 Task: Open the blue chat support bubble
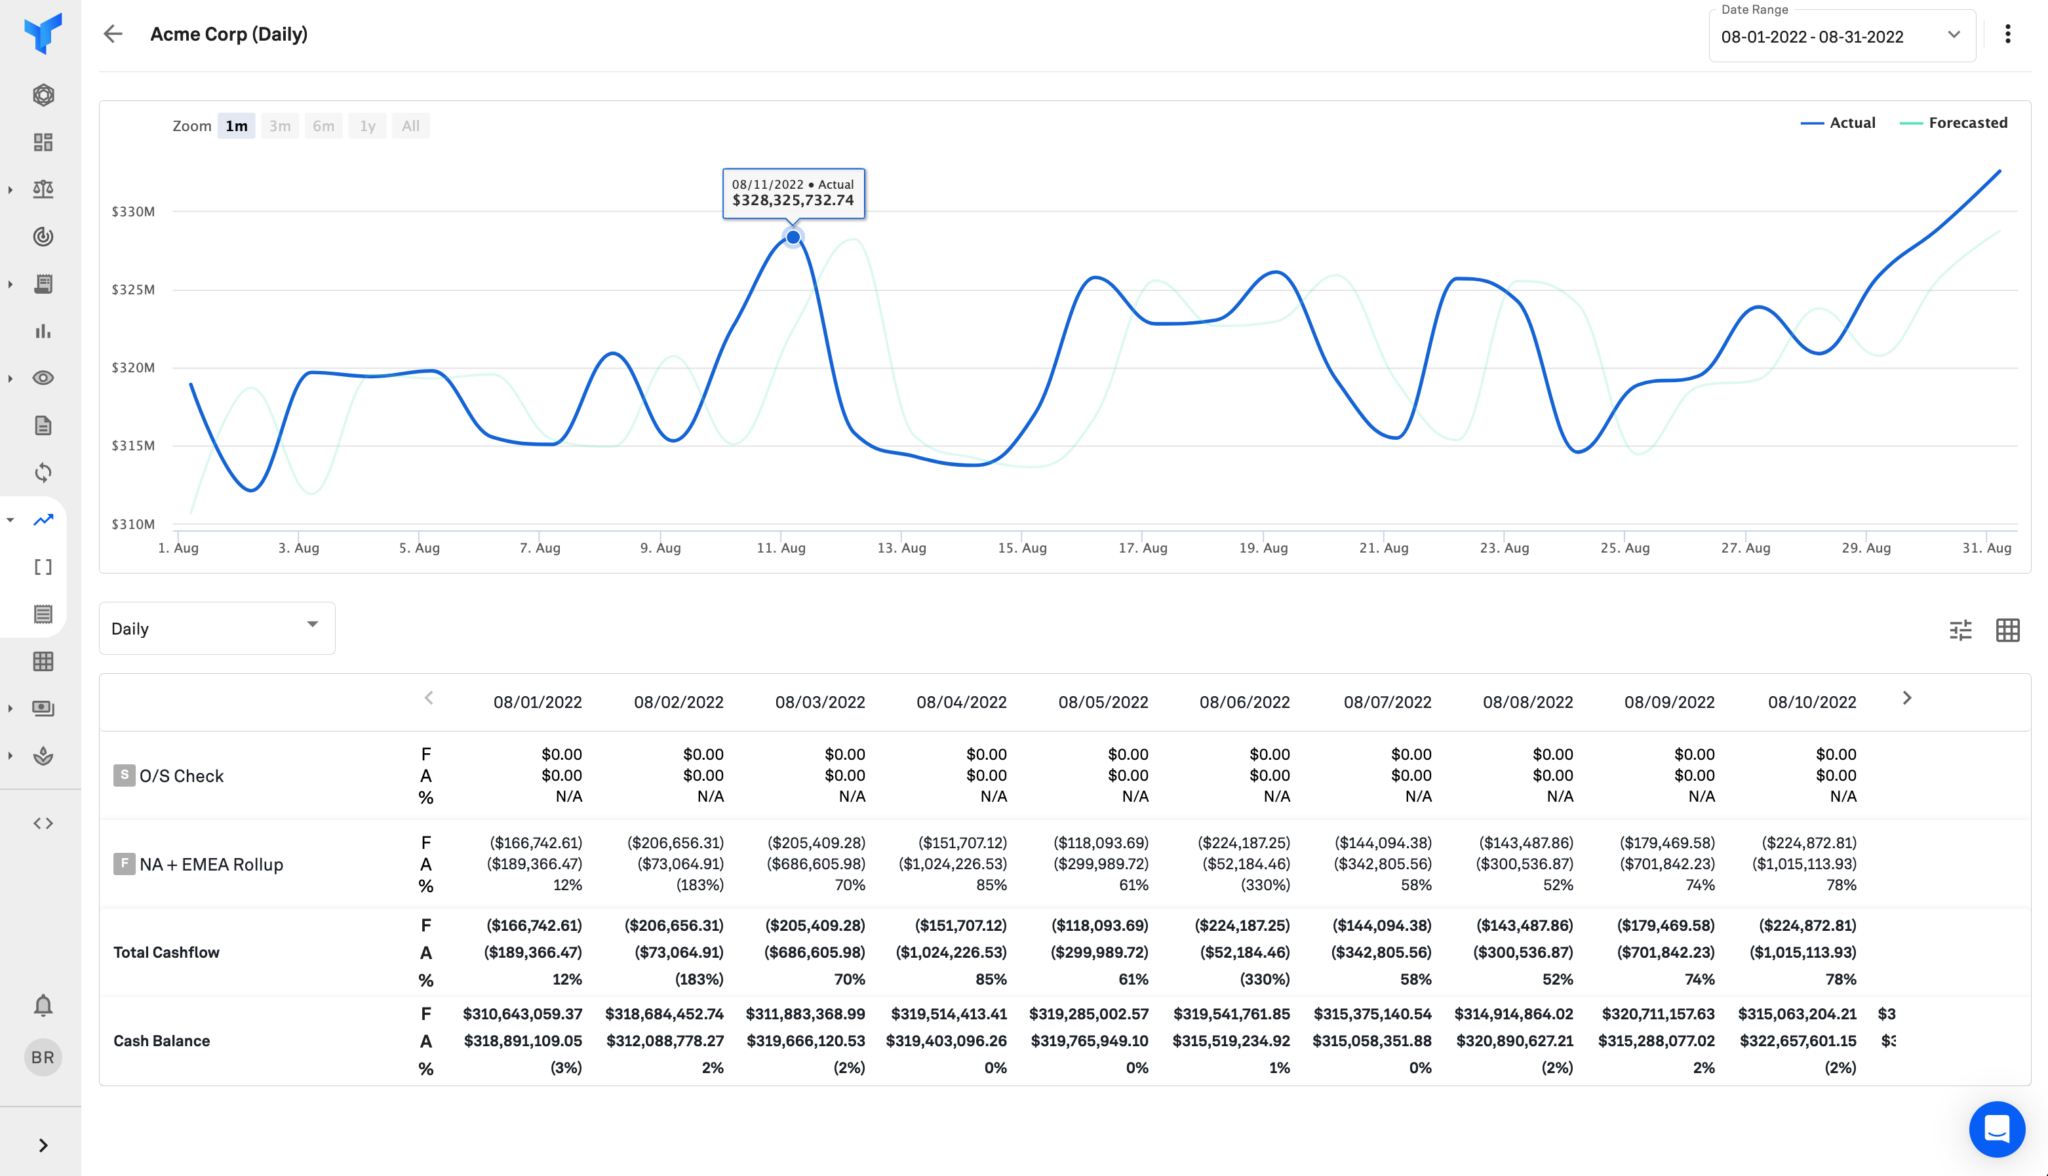click(x=1996, y=1129)
